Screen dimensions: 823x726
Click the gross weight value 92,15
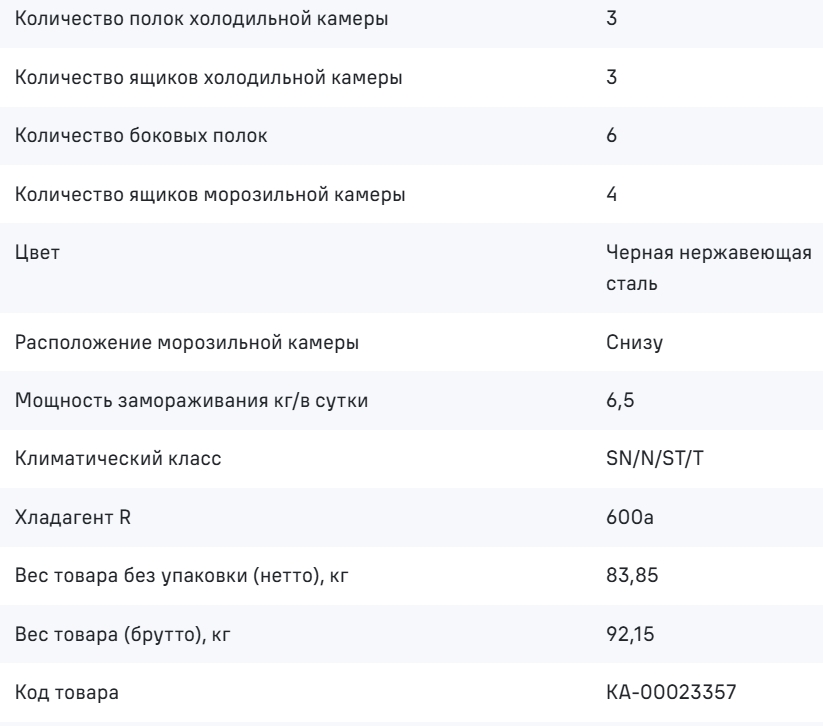(630, 635)
